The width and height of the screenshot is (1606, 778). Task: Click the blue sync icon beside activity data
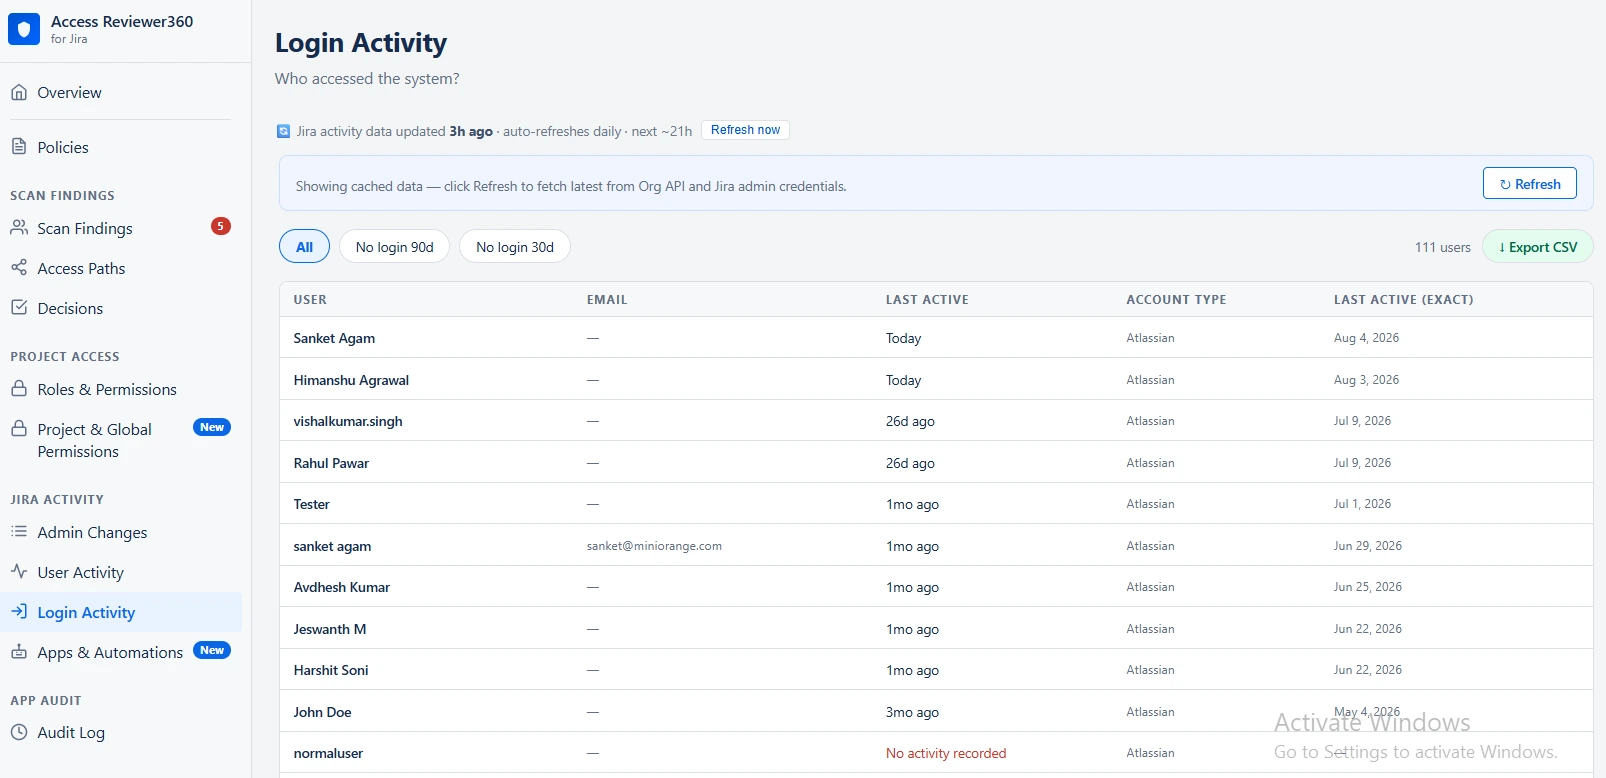[284, 131]
